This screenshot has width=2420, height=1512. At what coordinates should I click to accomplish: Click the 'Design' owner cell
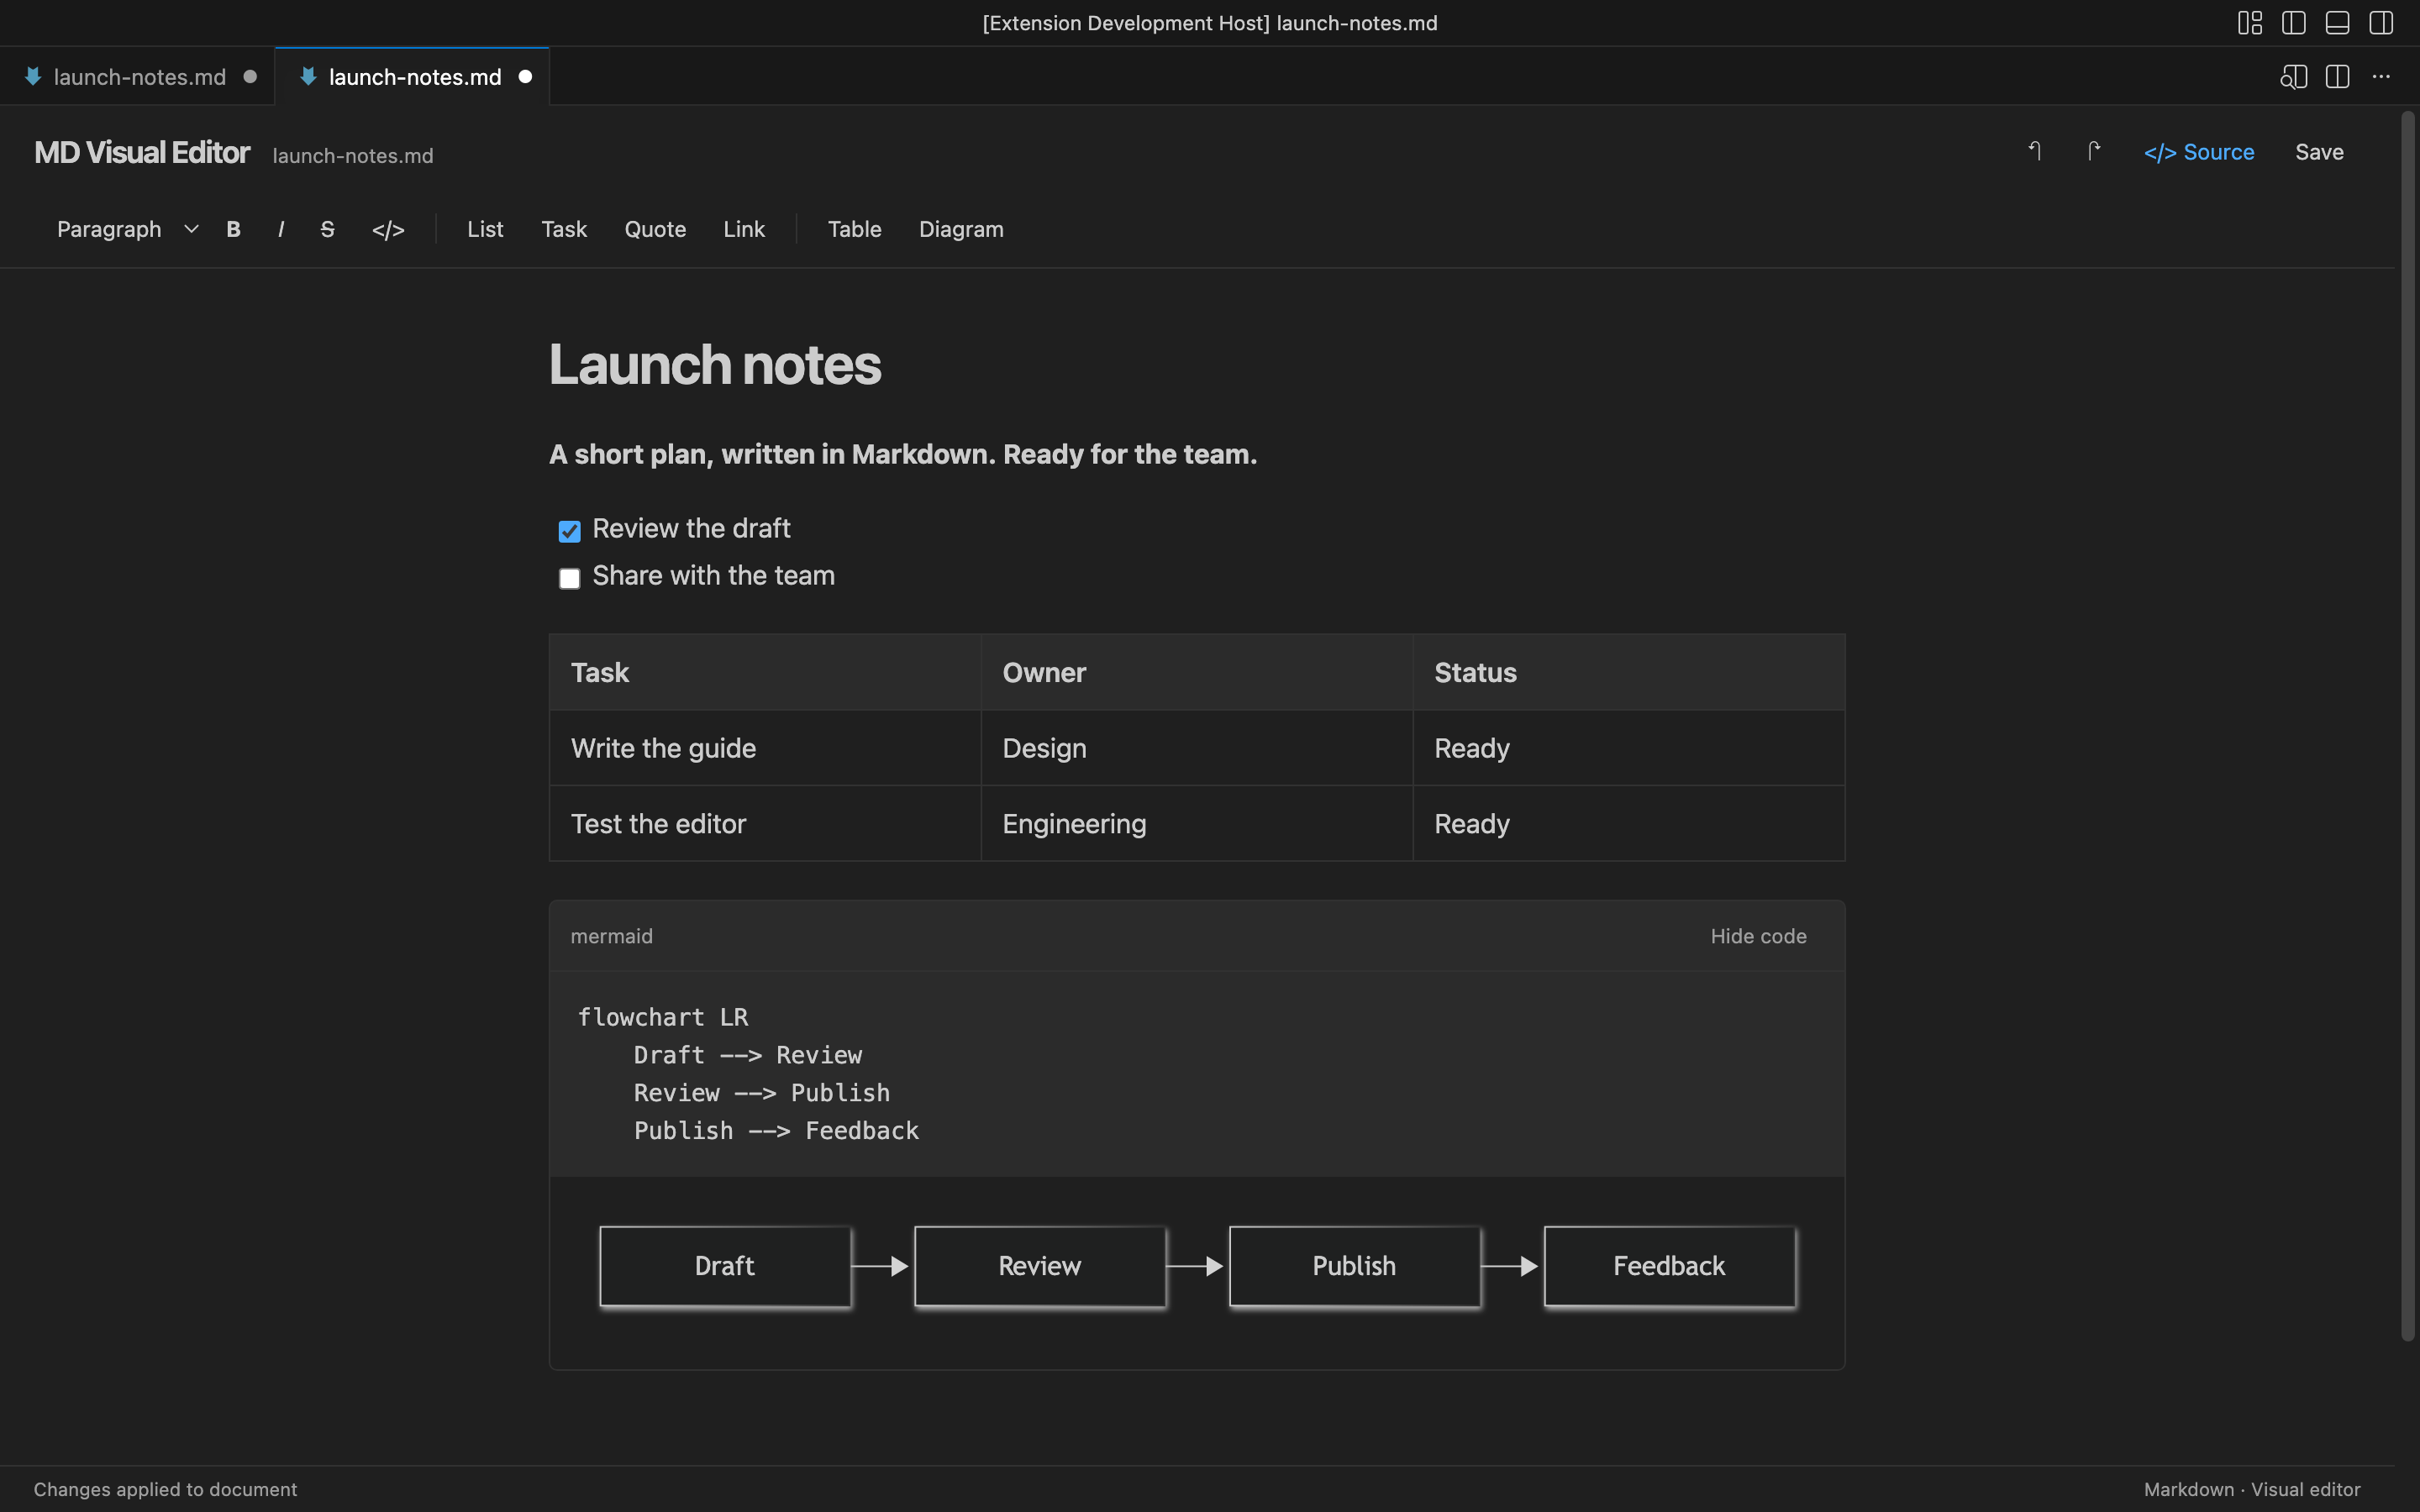tap(1197, 748)
